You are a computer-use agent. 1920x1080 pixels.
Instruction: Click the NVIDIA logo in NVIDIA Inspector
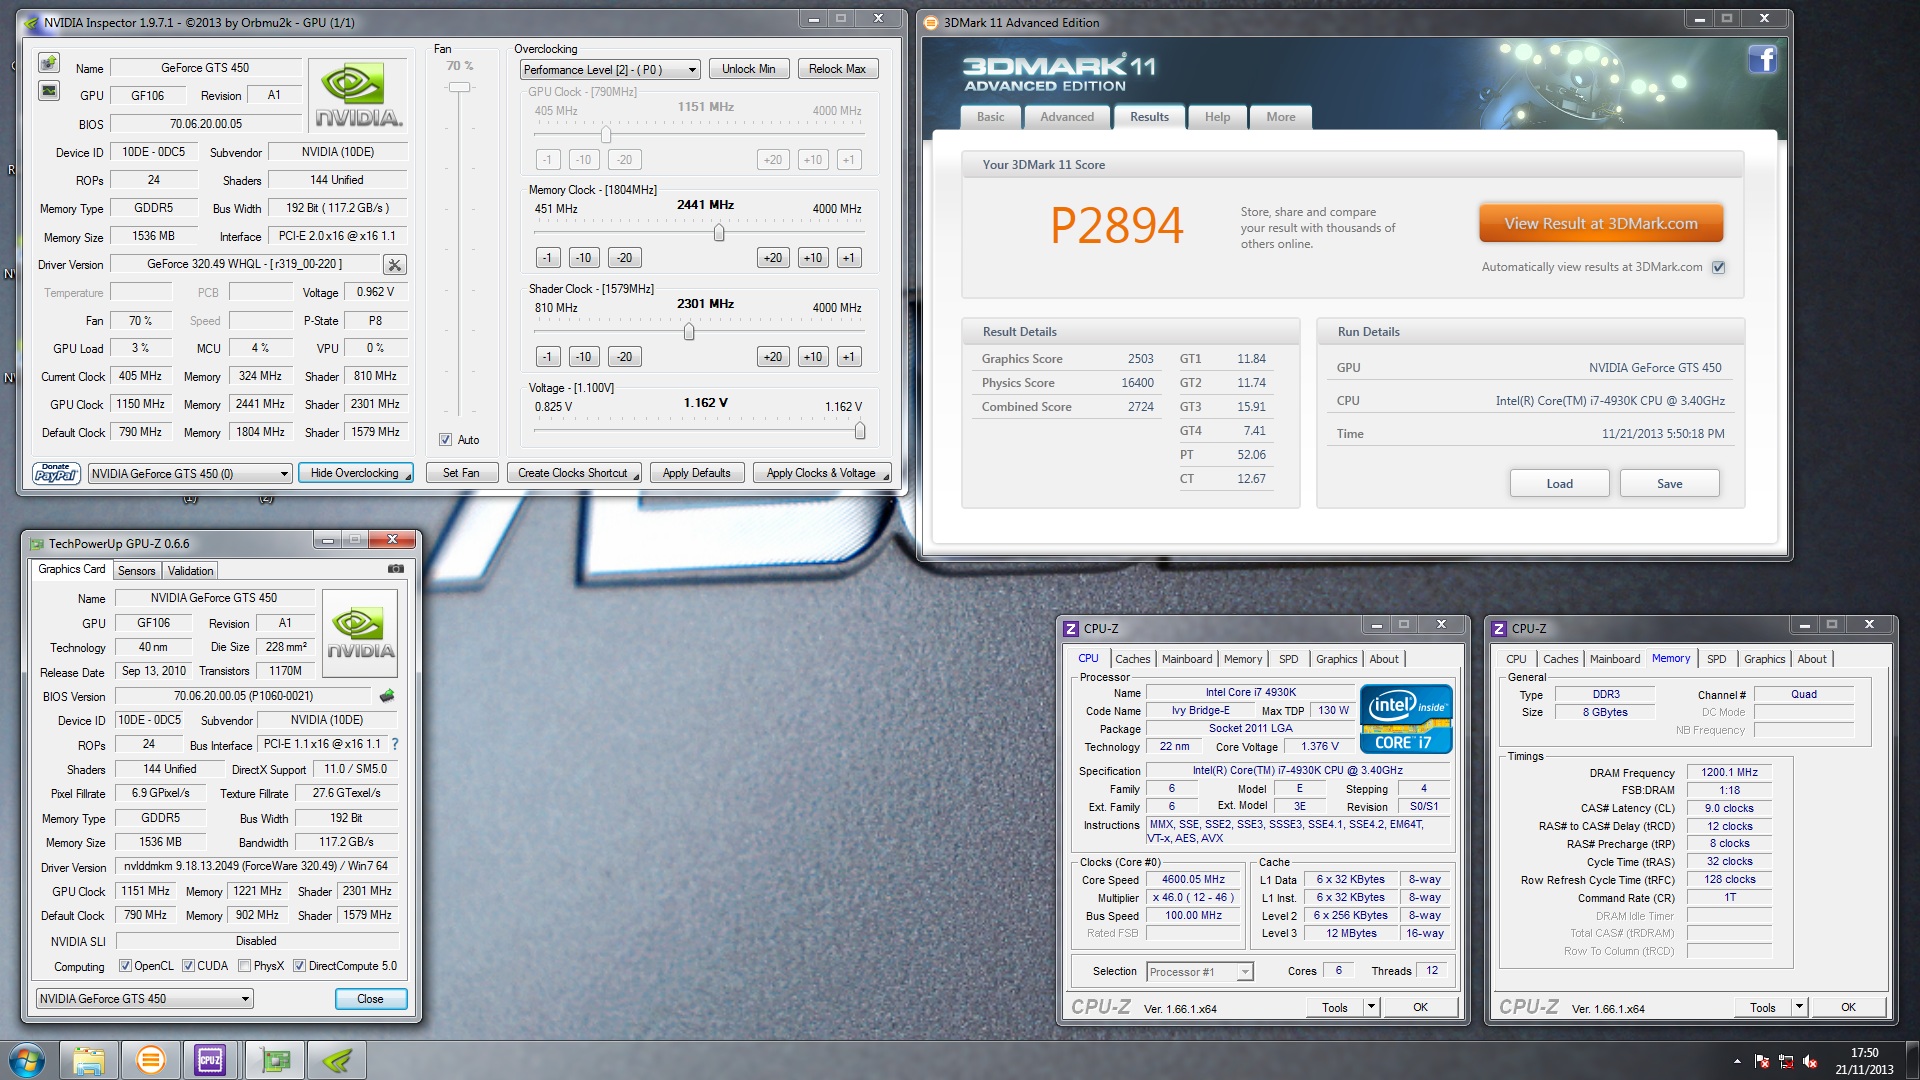click(x=358, y=96)
